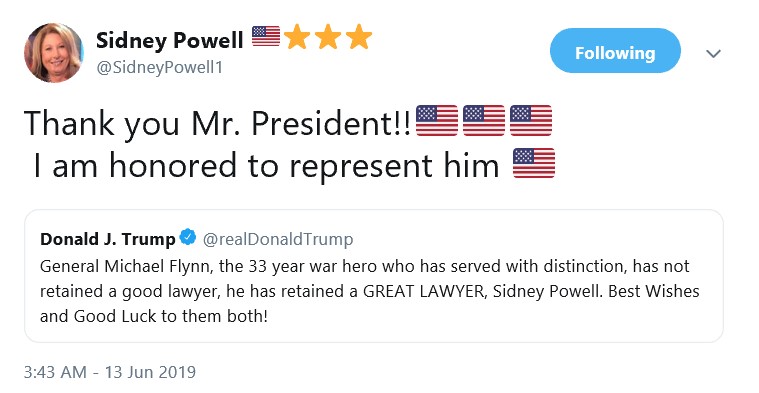This screenshot has width=759, height=393.
Task: Click the first gold star emoji
Action: point(297,37)
